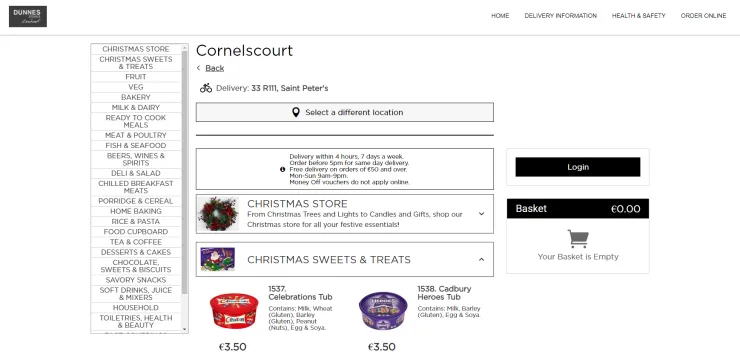Click the empty basket cart icon
Screen dimensions: 740x361
578,239
